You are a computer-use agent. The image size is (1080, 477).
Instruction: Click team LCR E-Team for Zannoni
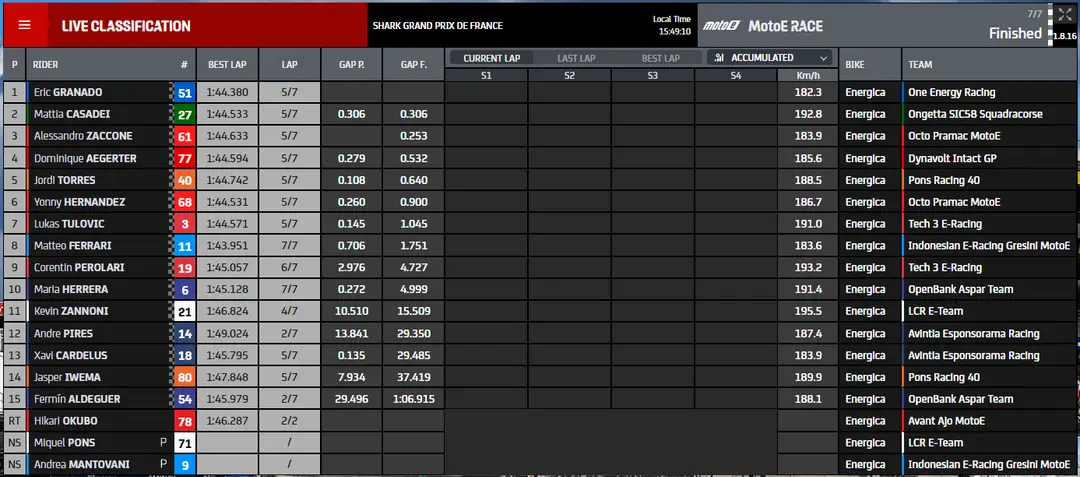pyautogui.click(x=935, y=312)
